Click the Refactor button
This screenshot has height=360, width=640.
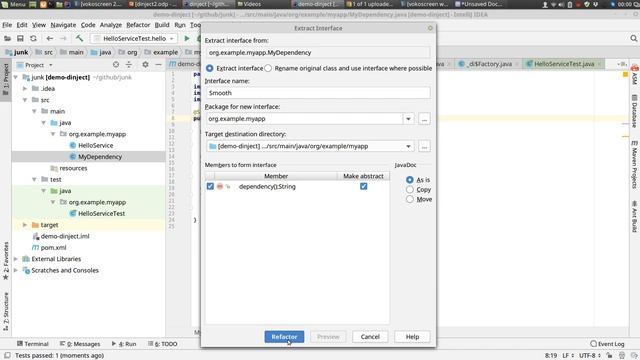click(x=284, y=337)
